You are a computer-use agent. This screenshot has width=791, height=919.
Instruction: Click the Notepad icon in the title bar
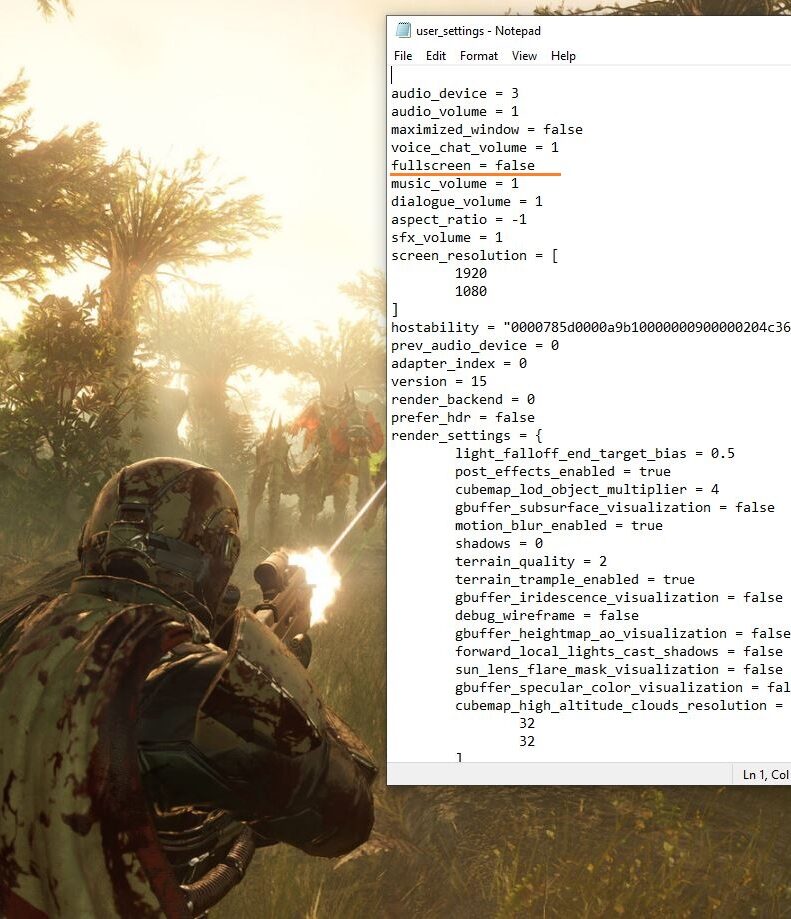pos(403,30)
